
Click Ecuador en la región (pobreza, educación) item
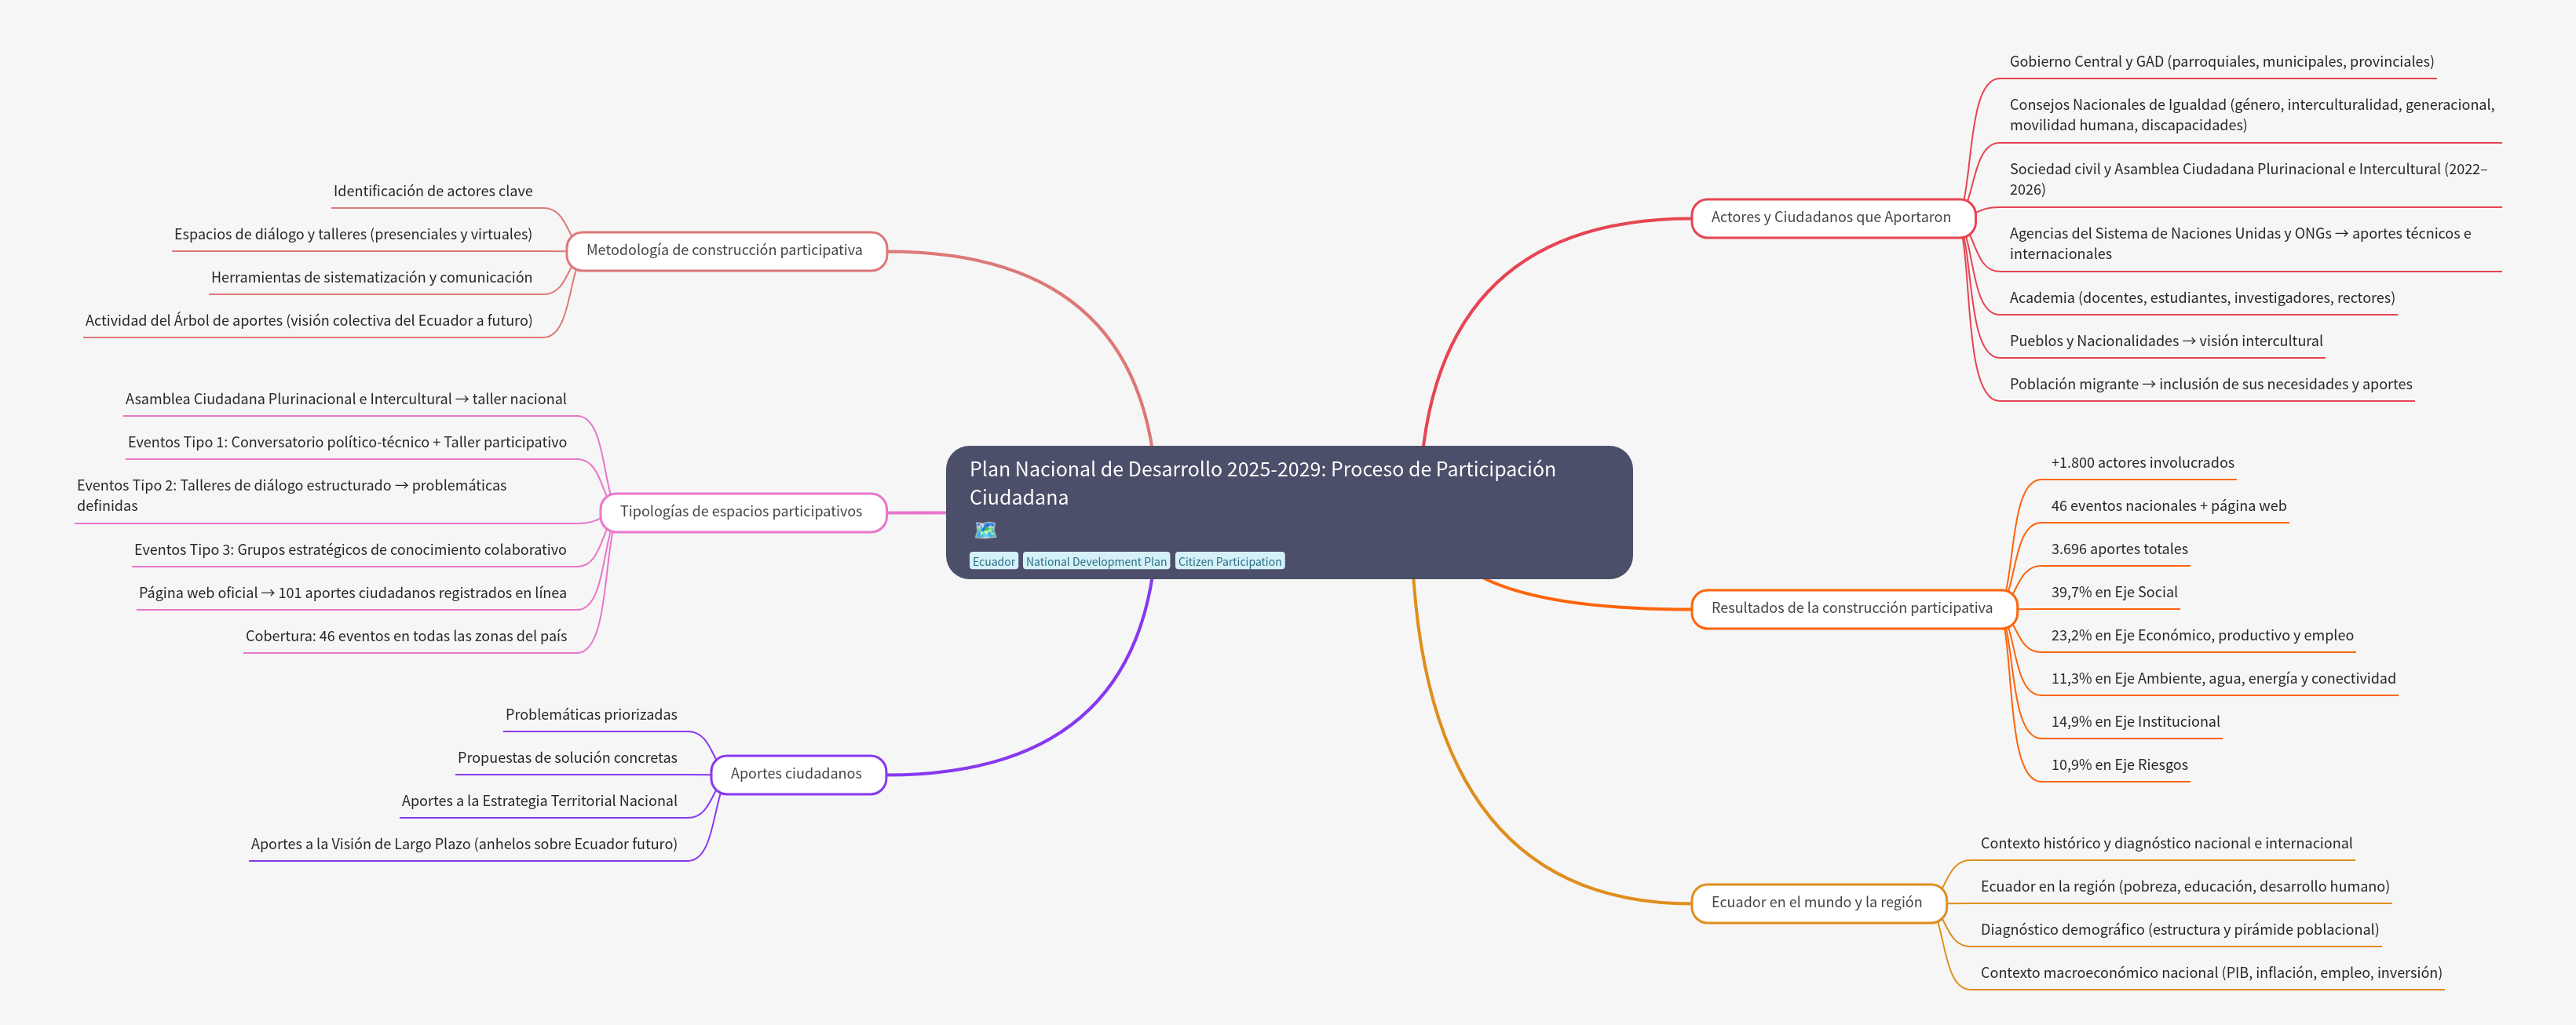click(2184, 887)
